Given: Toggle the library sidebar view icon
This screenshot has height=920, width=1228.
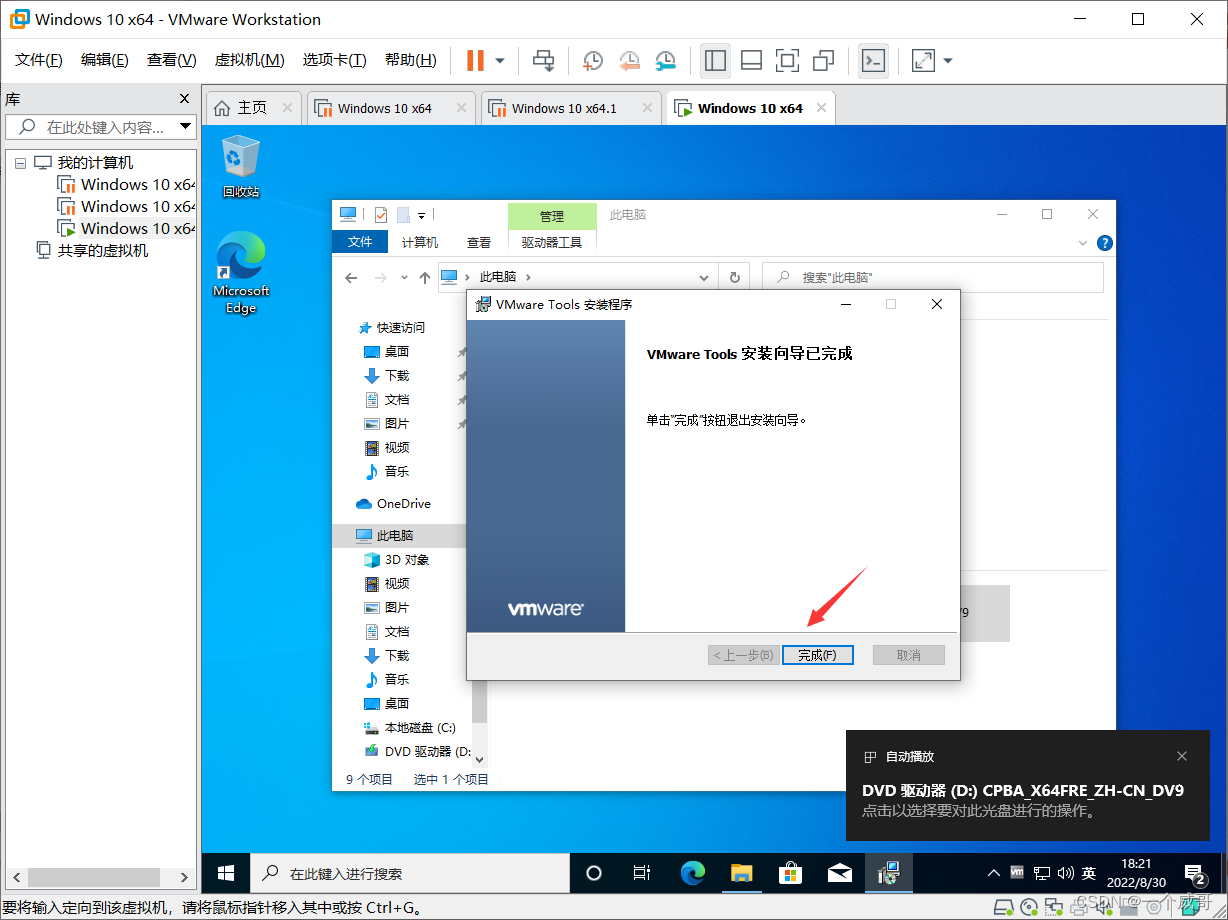Looking at the screenshot, I should pyautogui.click(x=715, y=60).
